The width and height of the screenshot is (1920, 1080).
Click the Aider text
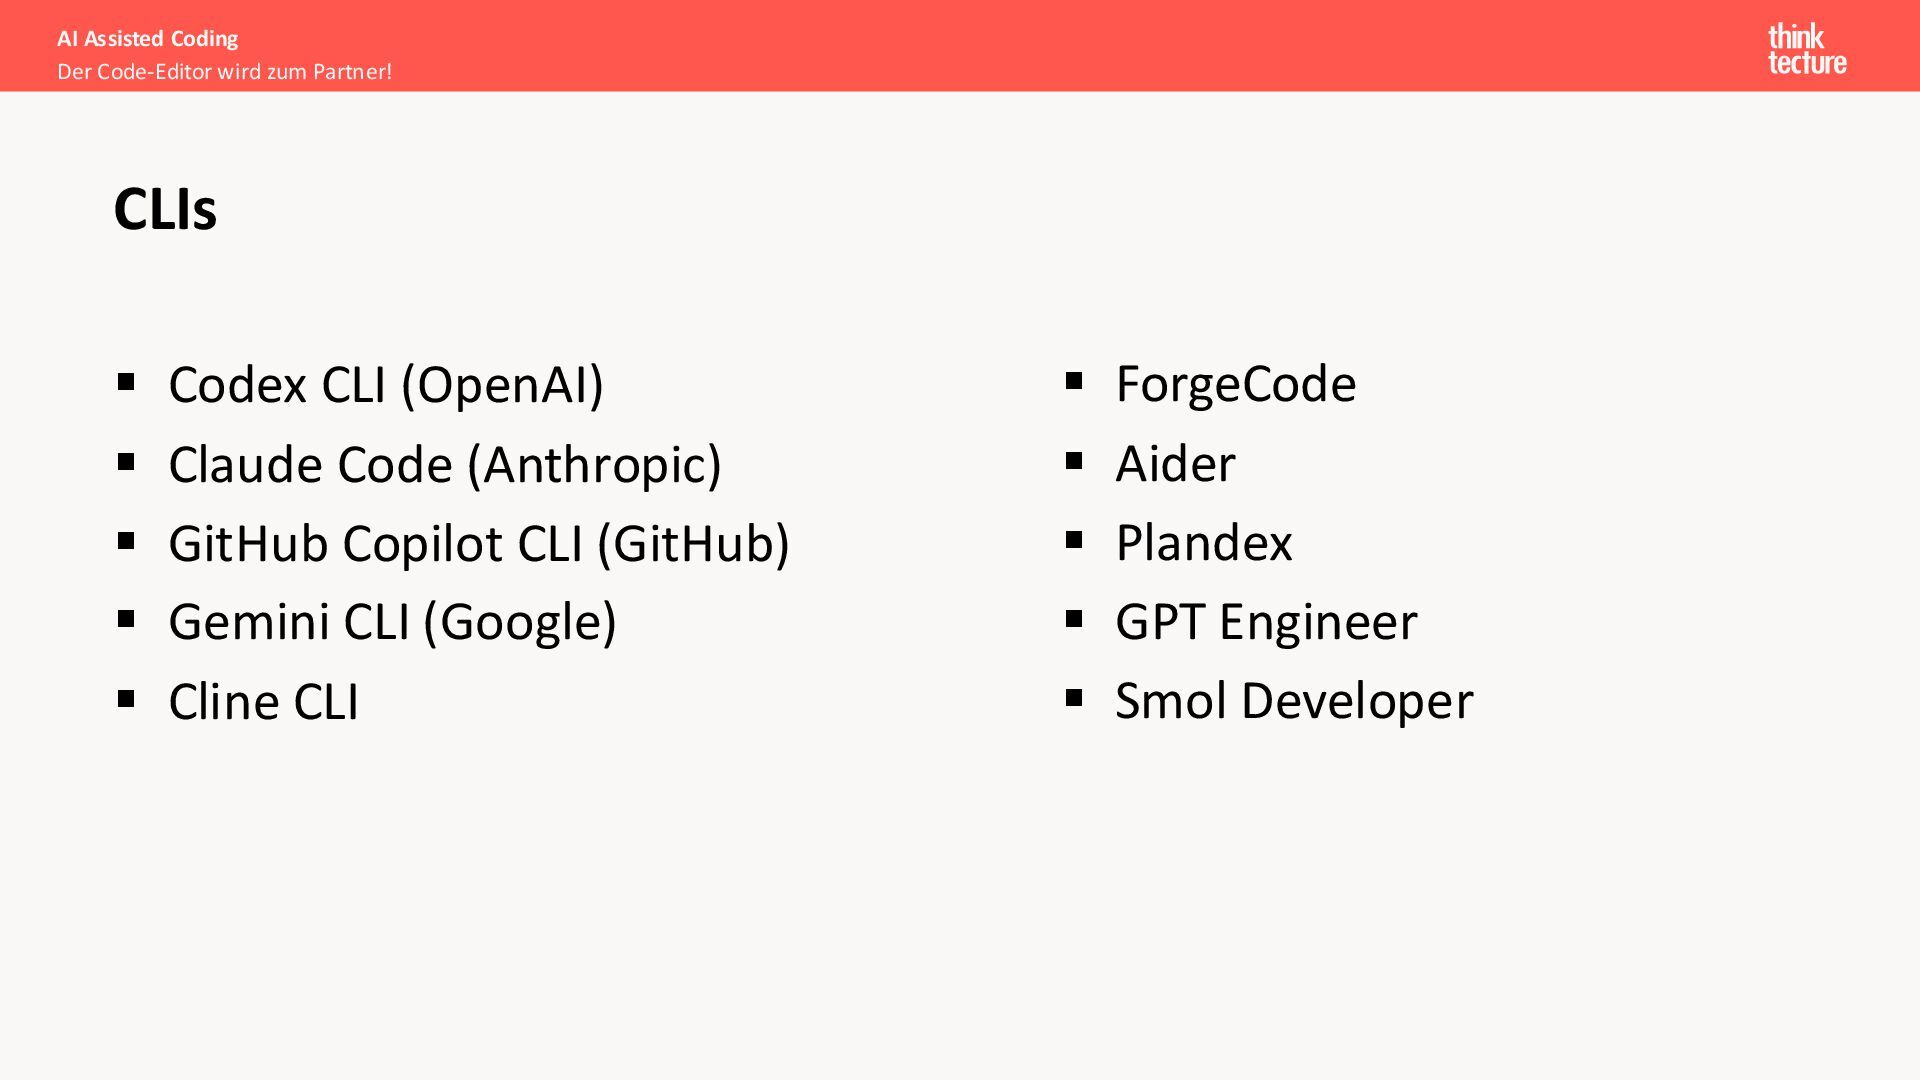point(1175,464)
